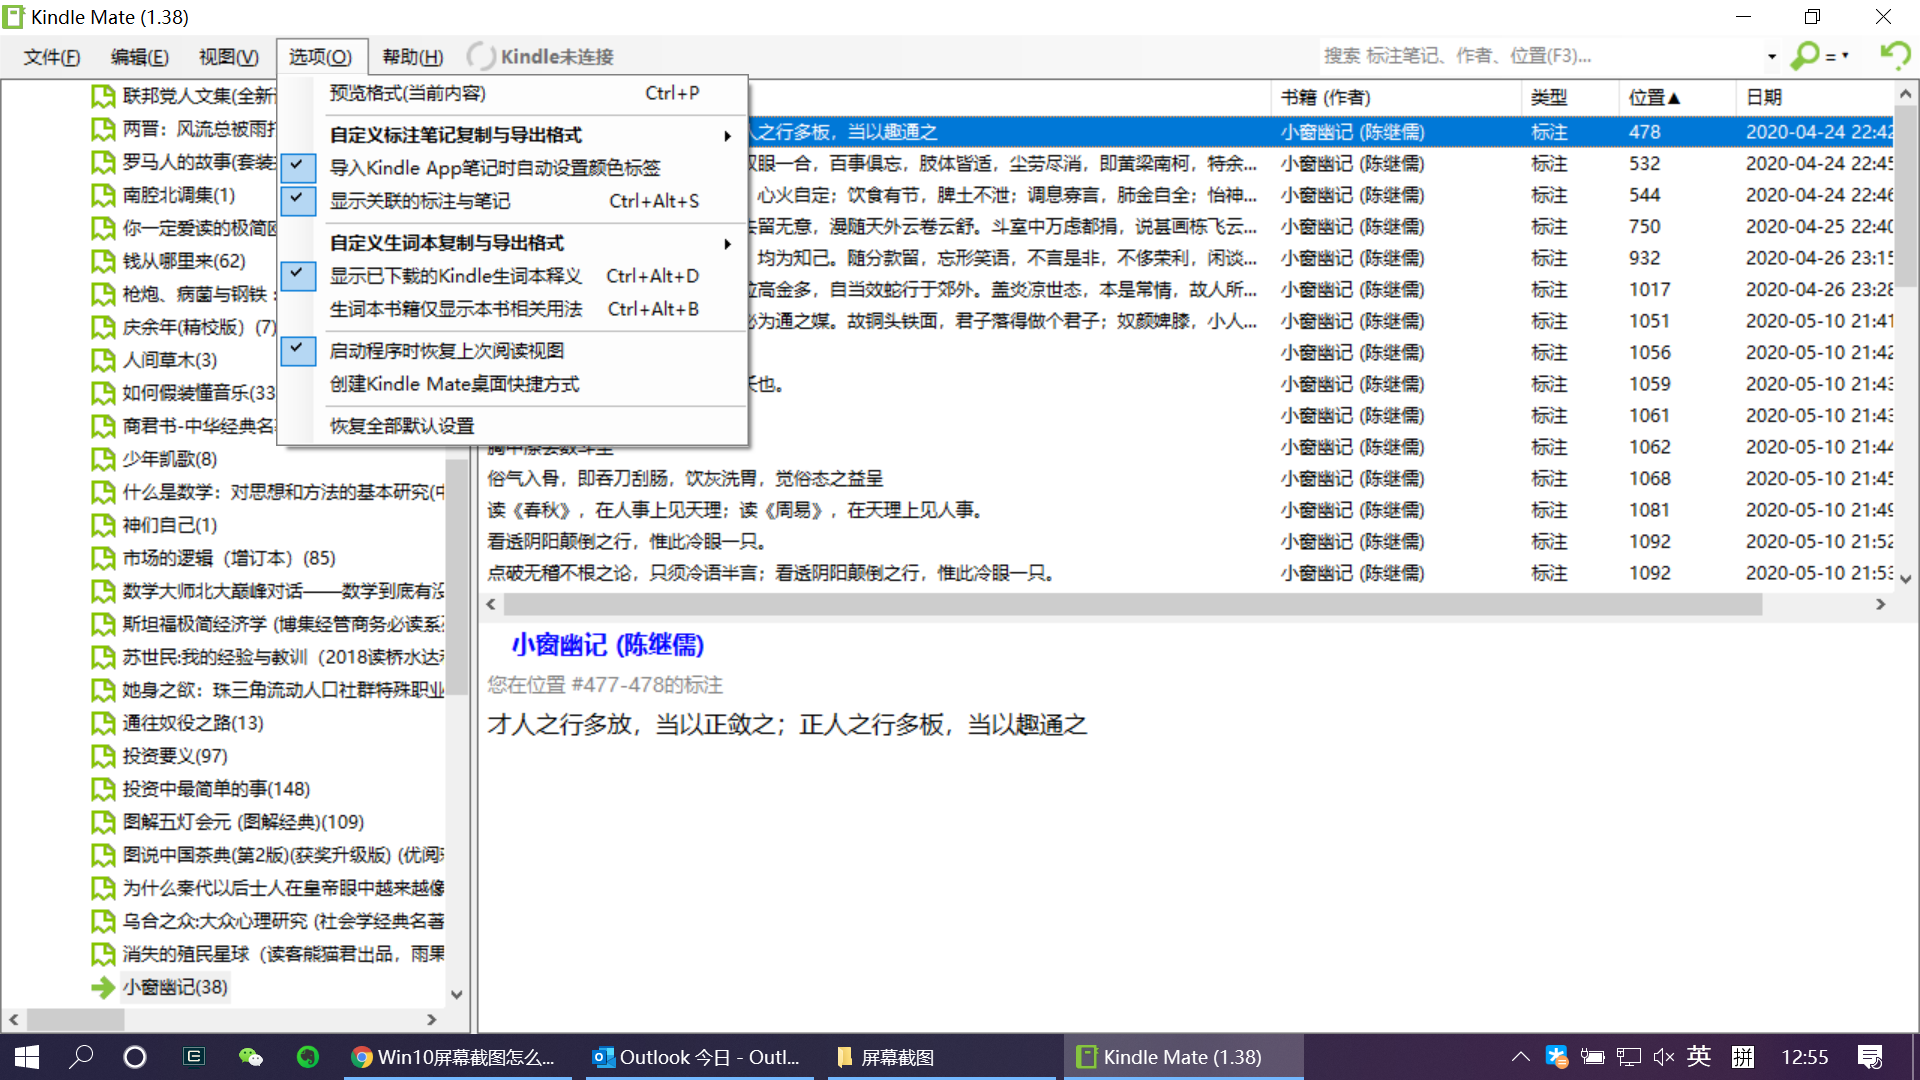Click the book icon beside 投资要义(97)
1920x1080 pixels.
(103, 756)
